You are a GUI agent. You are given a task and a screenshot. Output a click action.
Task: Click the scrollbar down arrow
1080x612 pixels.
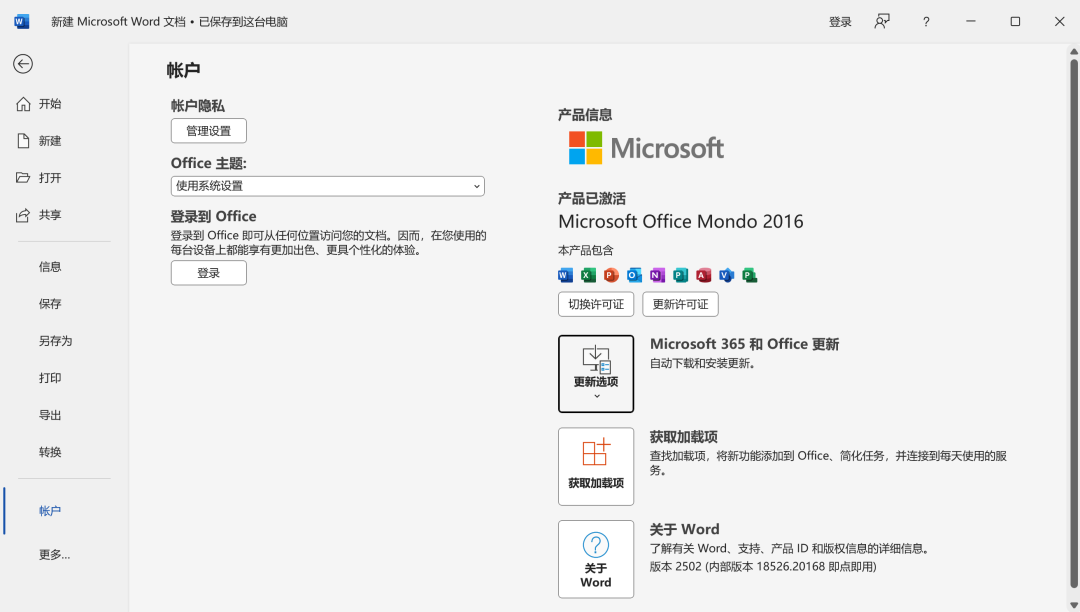tap(1074, 605)
